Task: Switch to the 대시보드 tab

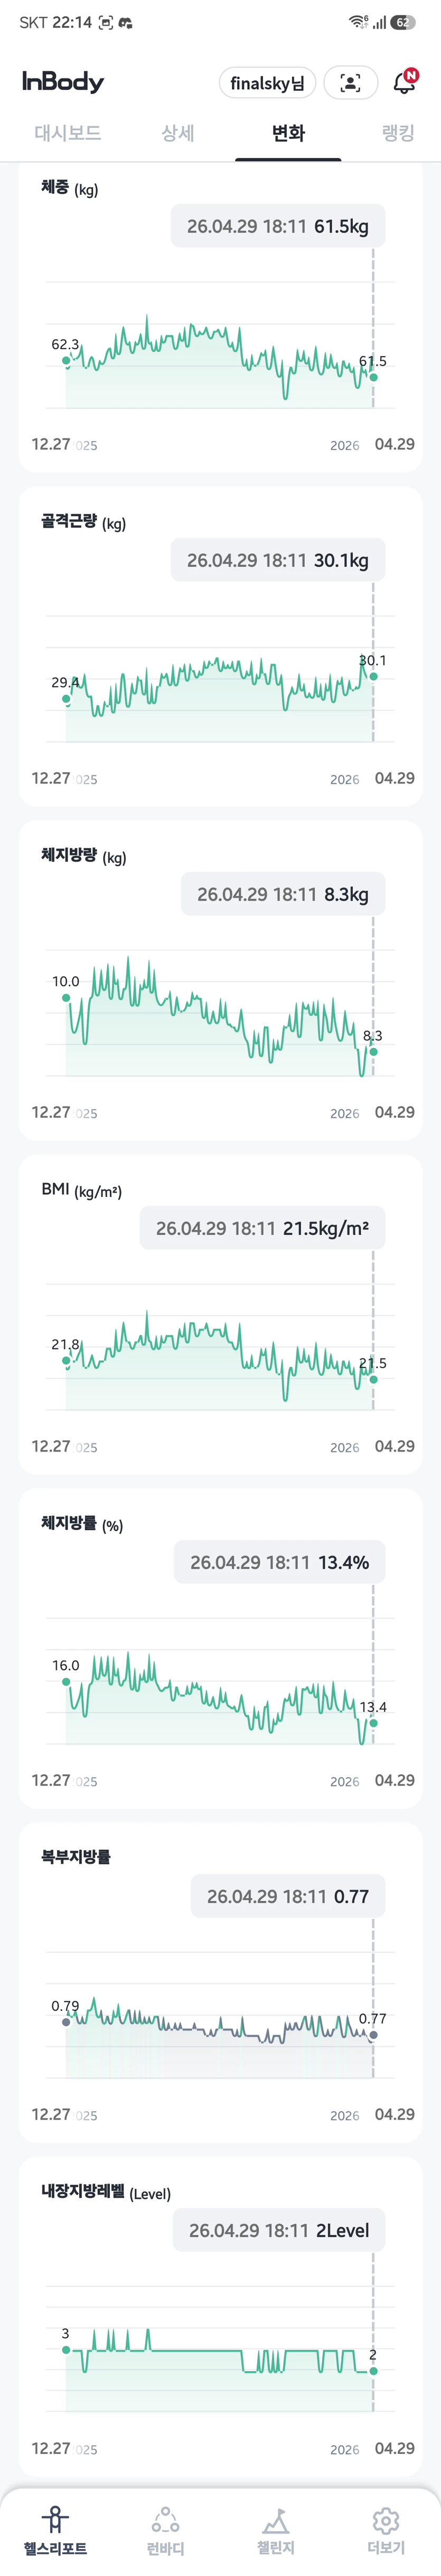Action: [x=68, y=133]
